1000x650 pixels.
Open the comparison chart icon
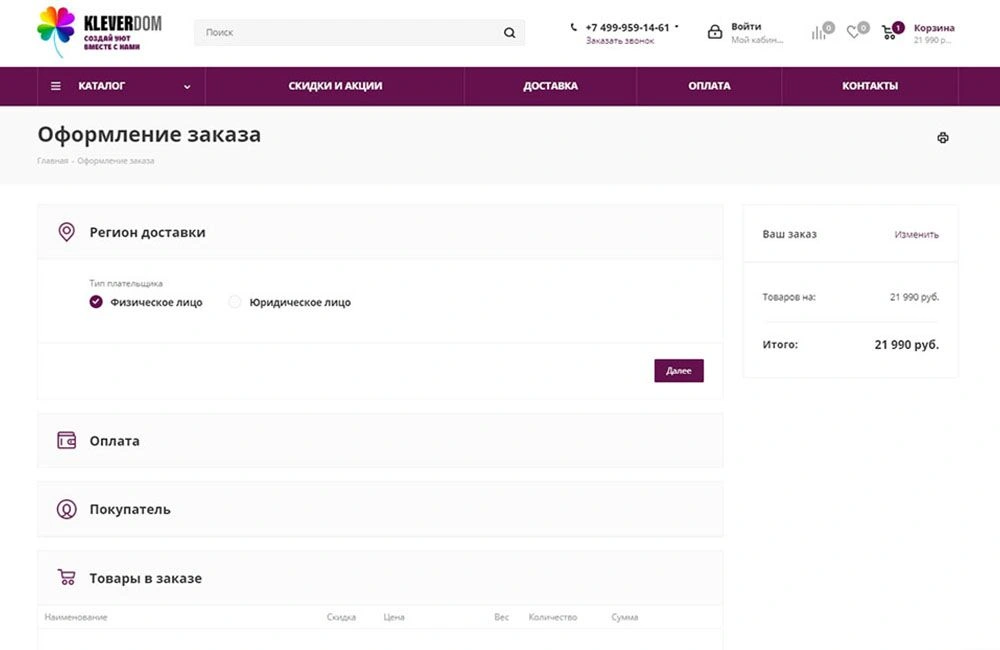pos(819,32)
